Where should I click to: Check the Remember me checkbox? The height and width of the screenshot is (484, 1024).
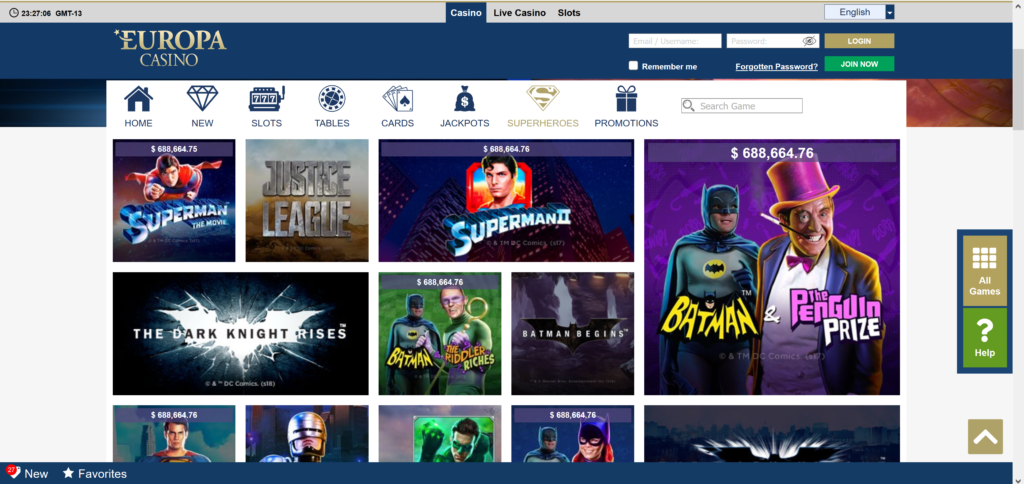[633, 65]
